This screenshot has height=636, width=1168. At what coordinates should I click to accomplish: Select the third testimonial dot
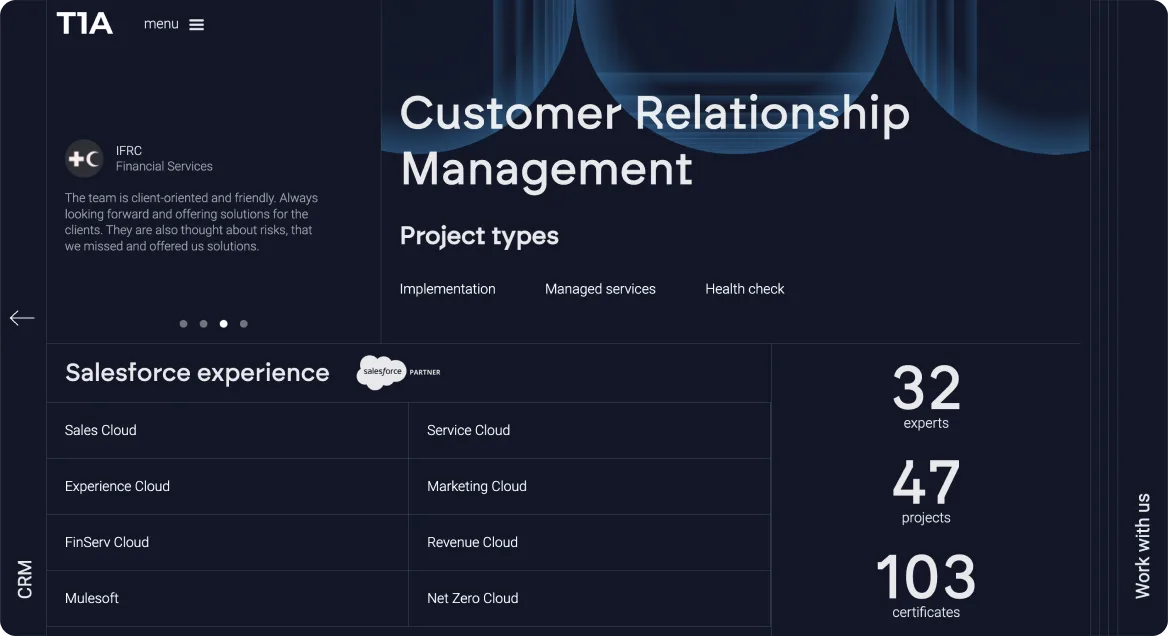[223, 324]
